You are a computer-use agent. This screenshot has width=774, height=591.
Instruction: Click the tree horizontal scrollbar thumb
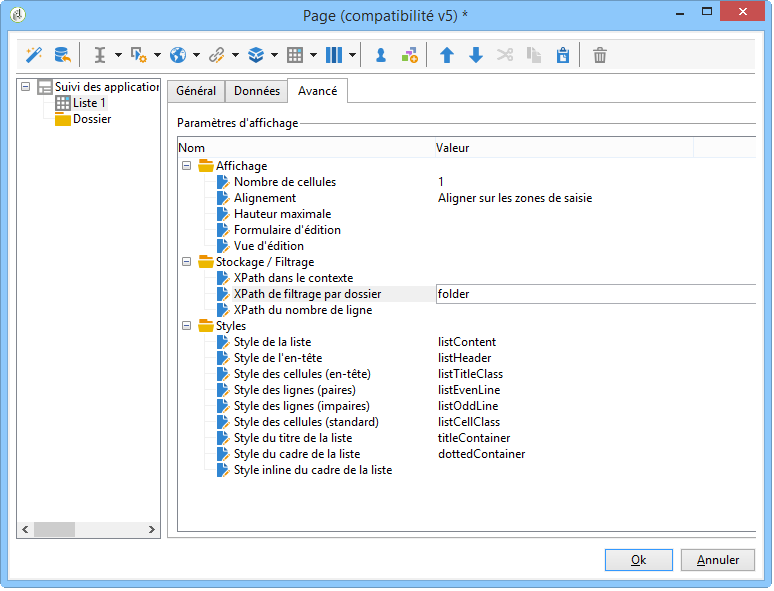(x=54, y=530)
